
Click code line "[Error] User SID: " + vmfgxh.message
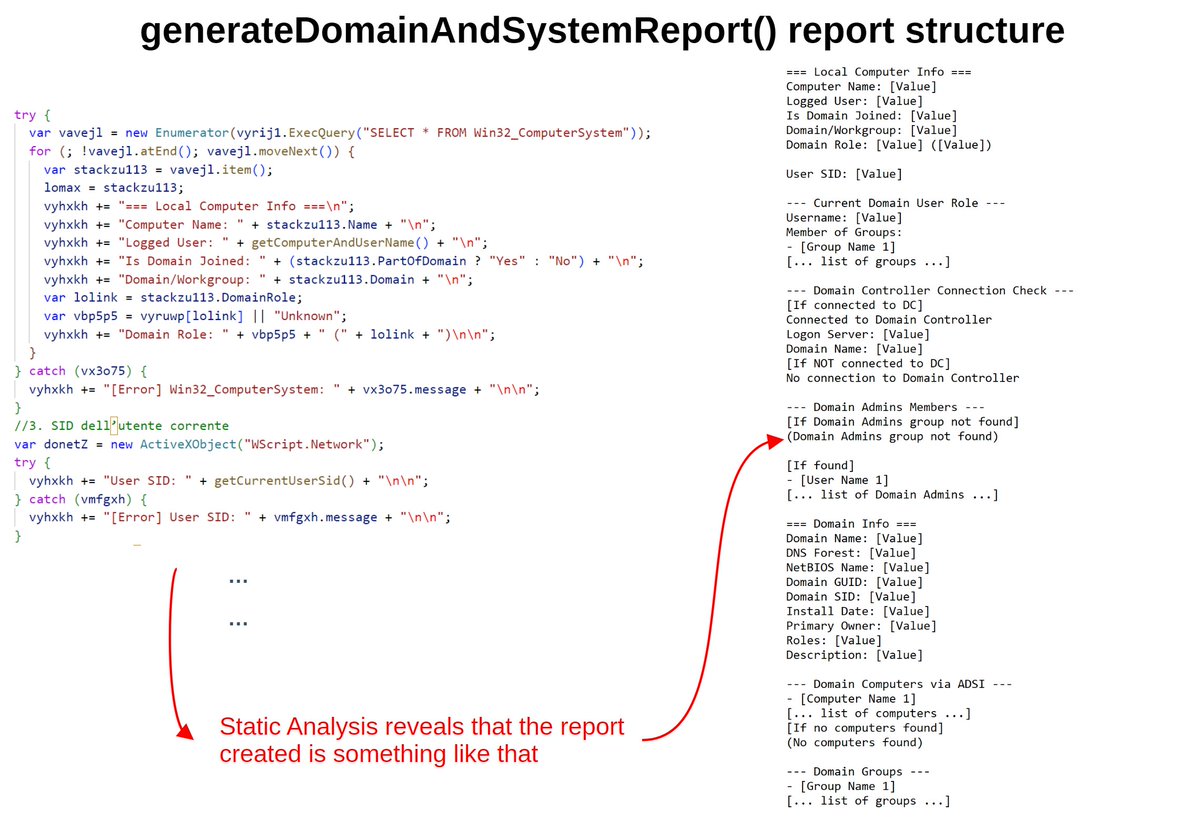pos(240,518)
